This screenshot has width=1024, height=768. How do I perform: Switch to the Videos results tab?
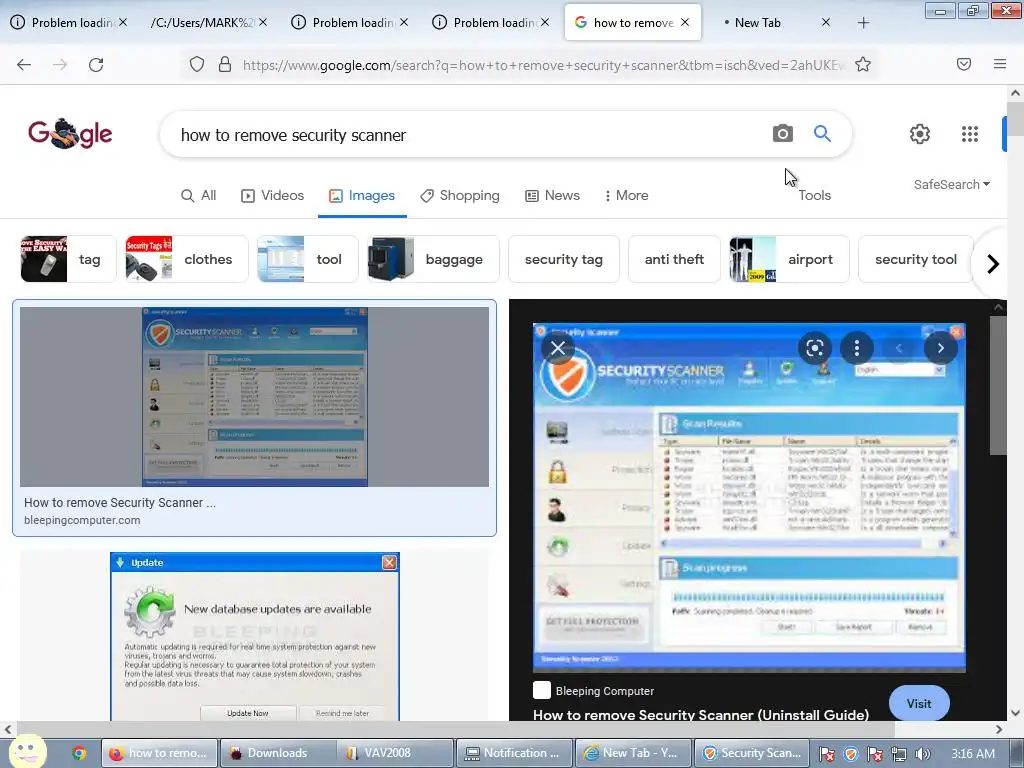point(272,195)
